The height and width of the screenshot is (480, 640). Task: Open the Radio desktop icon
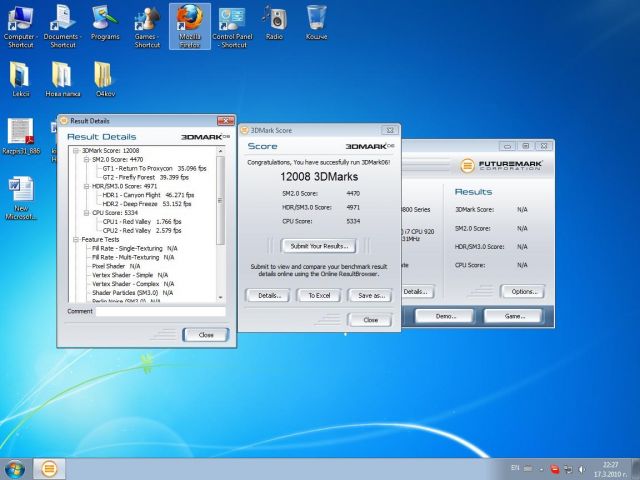[274, 22]
